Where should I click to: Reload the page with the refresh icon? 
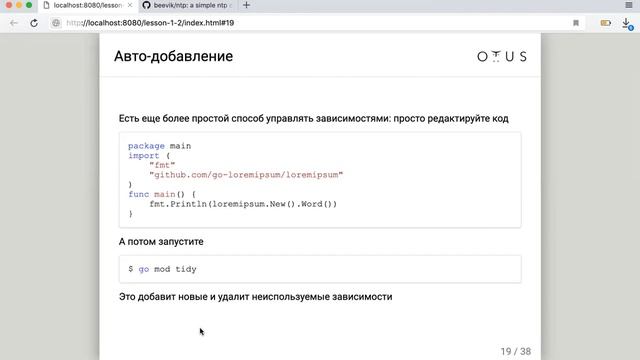[x=34, y=23]
